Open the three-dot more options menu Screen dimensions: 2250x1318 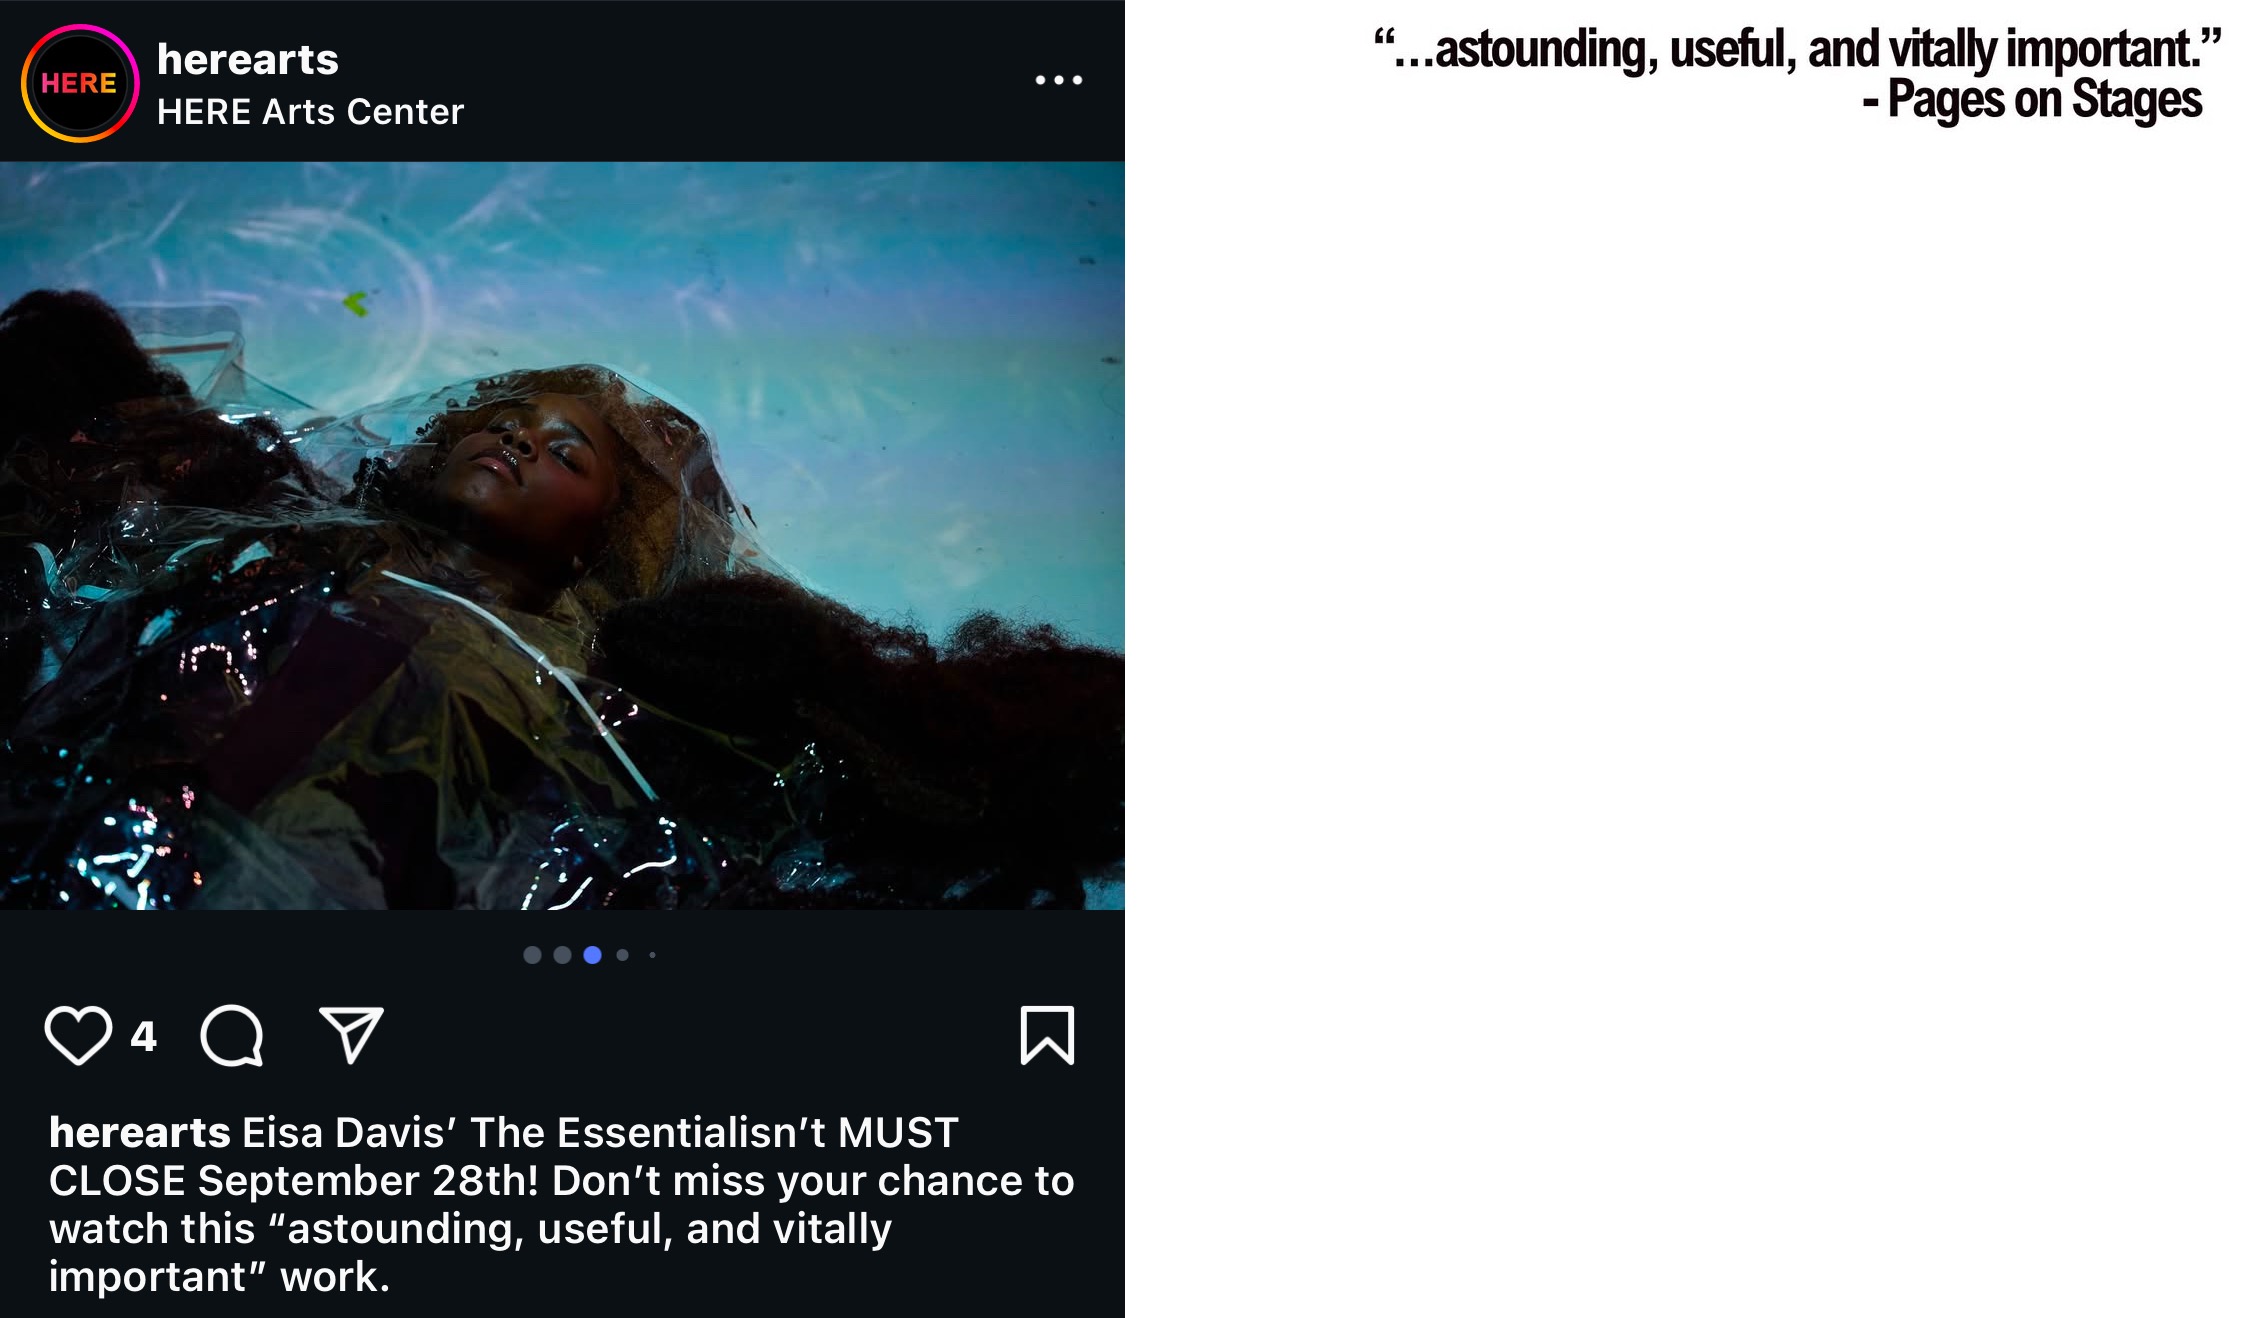(x=1059, y=80)
